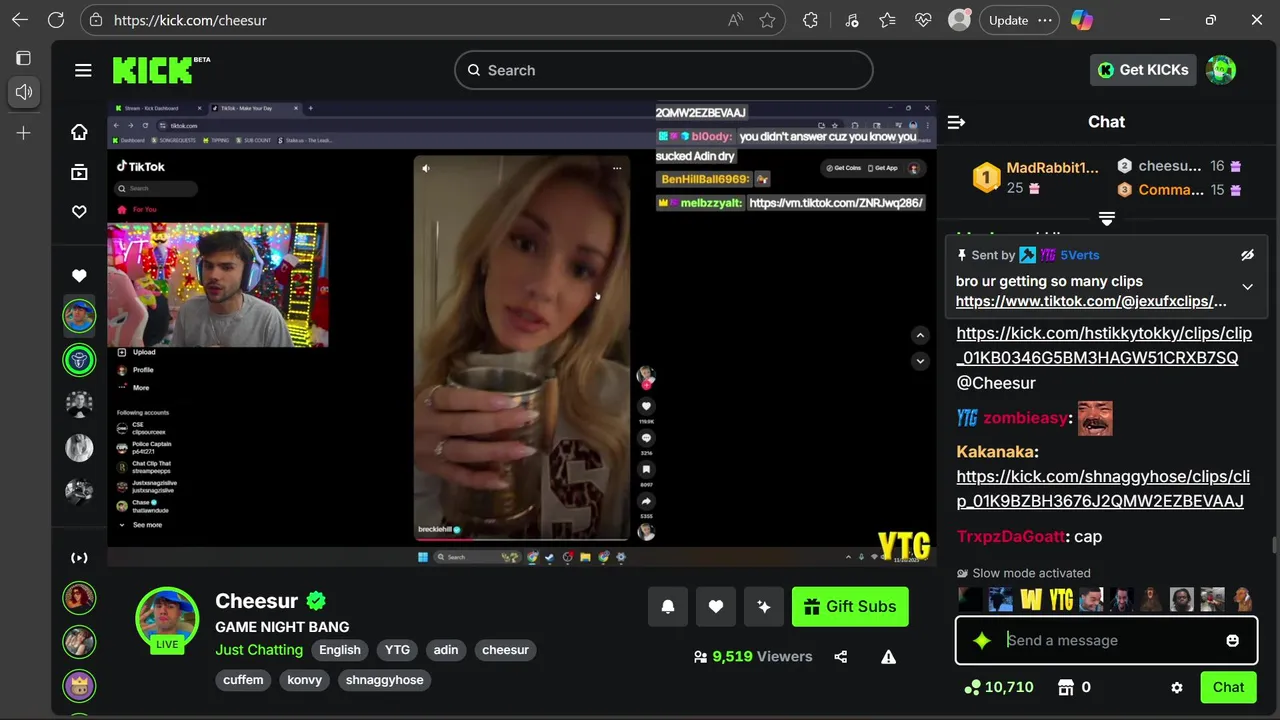Select the cuffem tag
Image resolution: width=1280 pixels, height=720 pixels.
click(x=243, y=680)
